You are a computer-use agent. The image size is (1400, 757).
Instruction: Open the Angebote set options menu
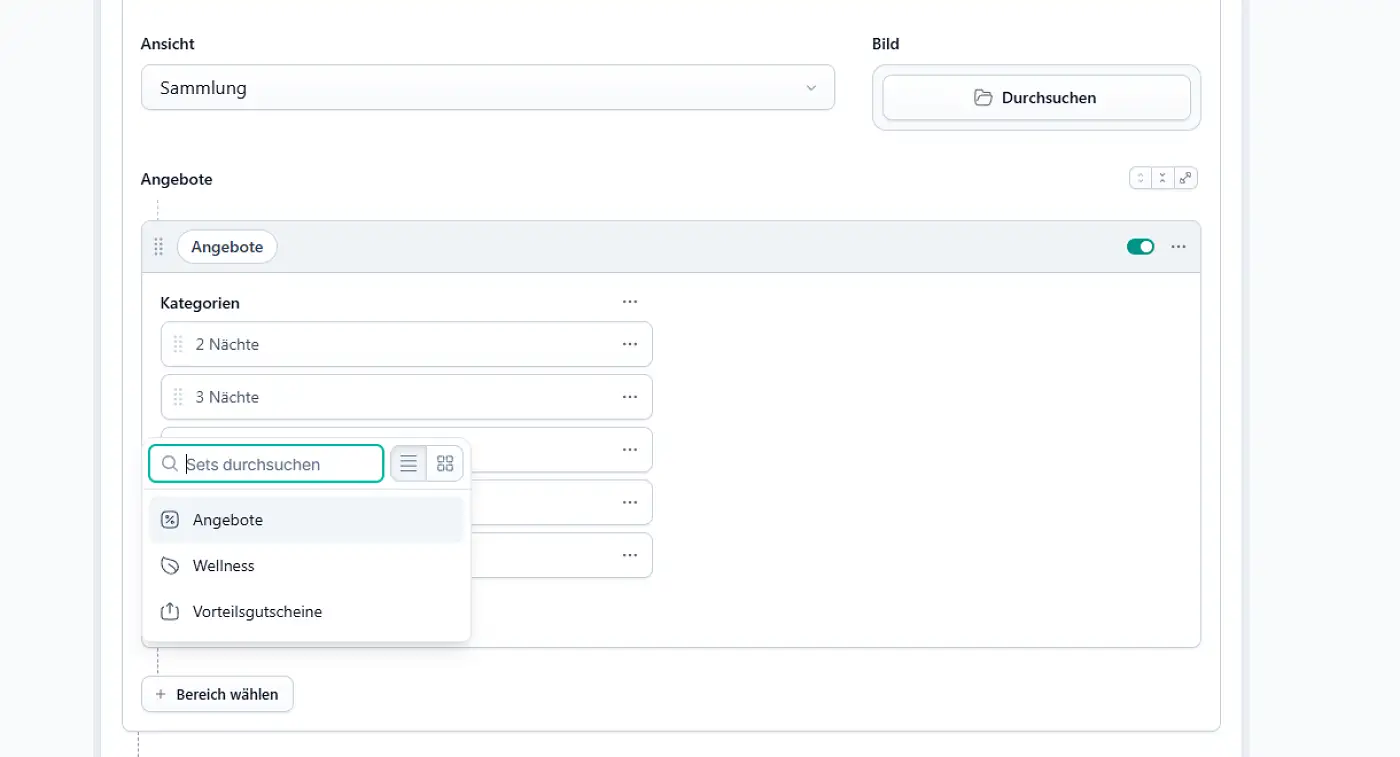coord(1178,247)
